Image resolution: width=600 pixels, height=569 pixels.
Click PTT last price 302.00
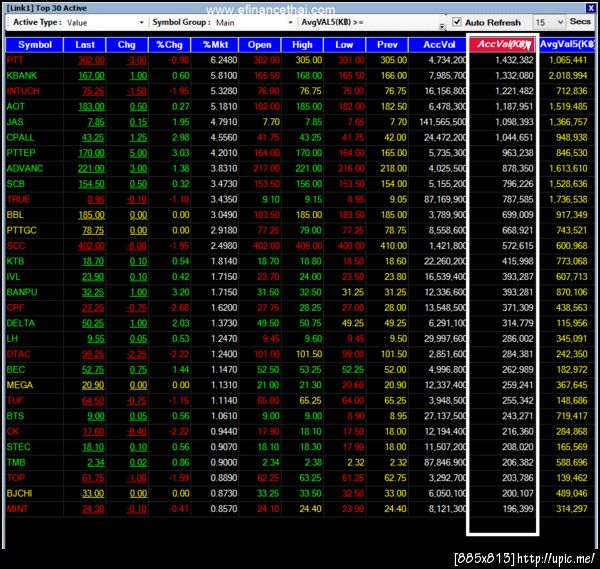click(x=91, y=60)
